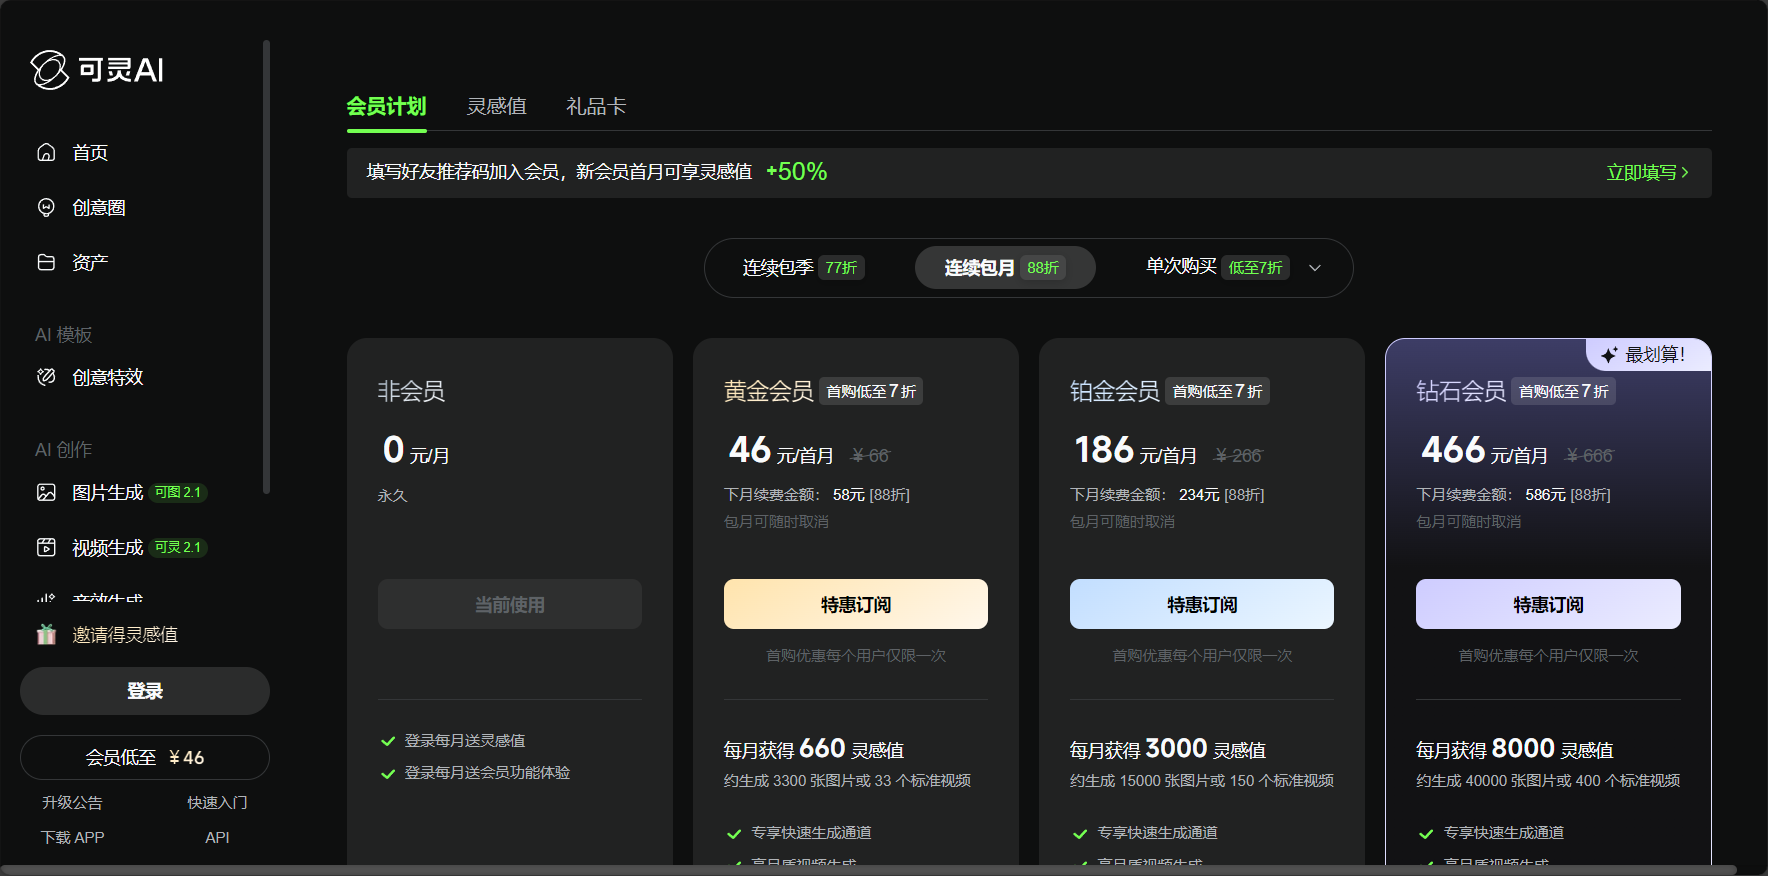The height and width of the screenshot is (876, 1768).
Task: Open the API link
Action: (217, 837)
